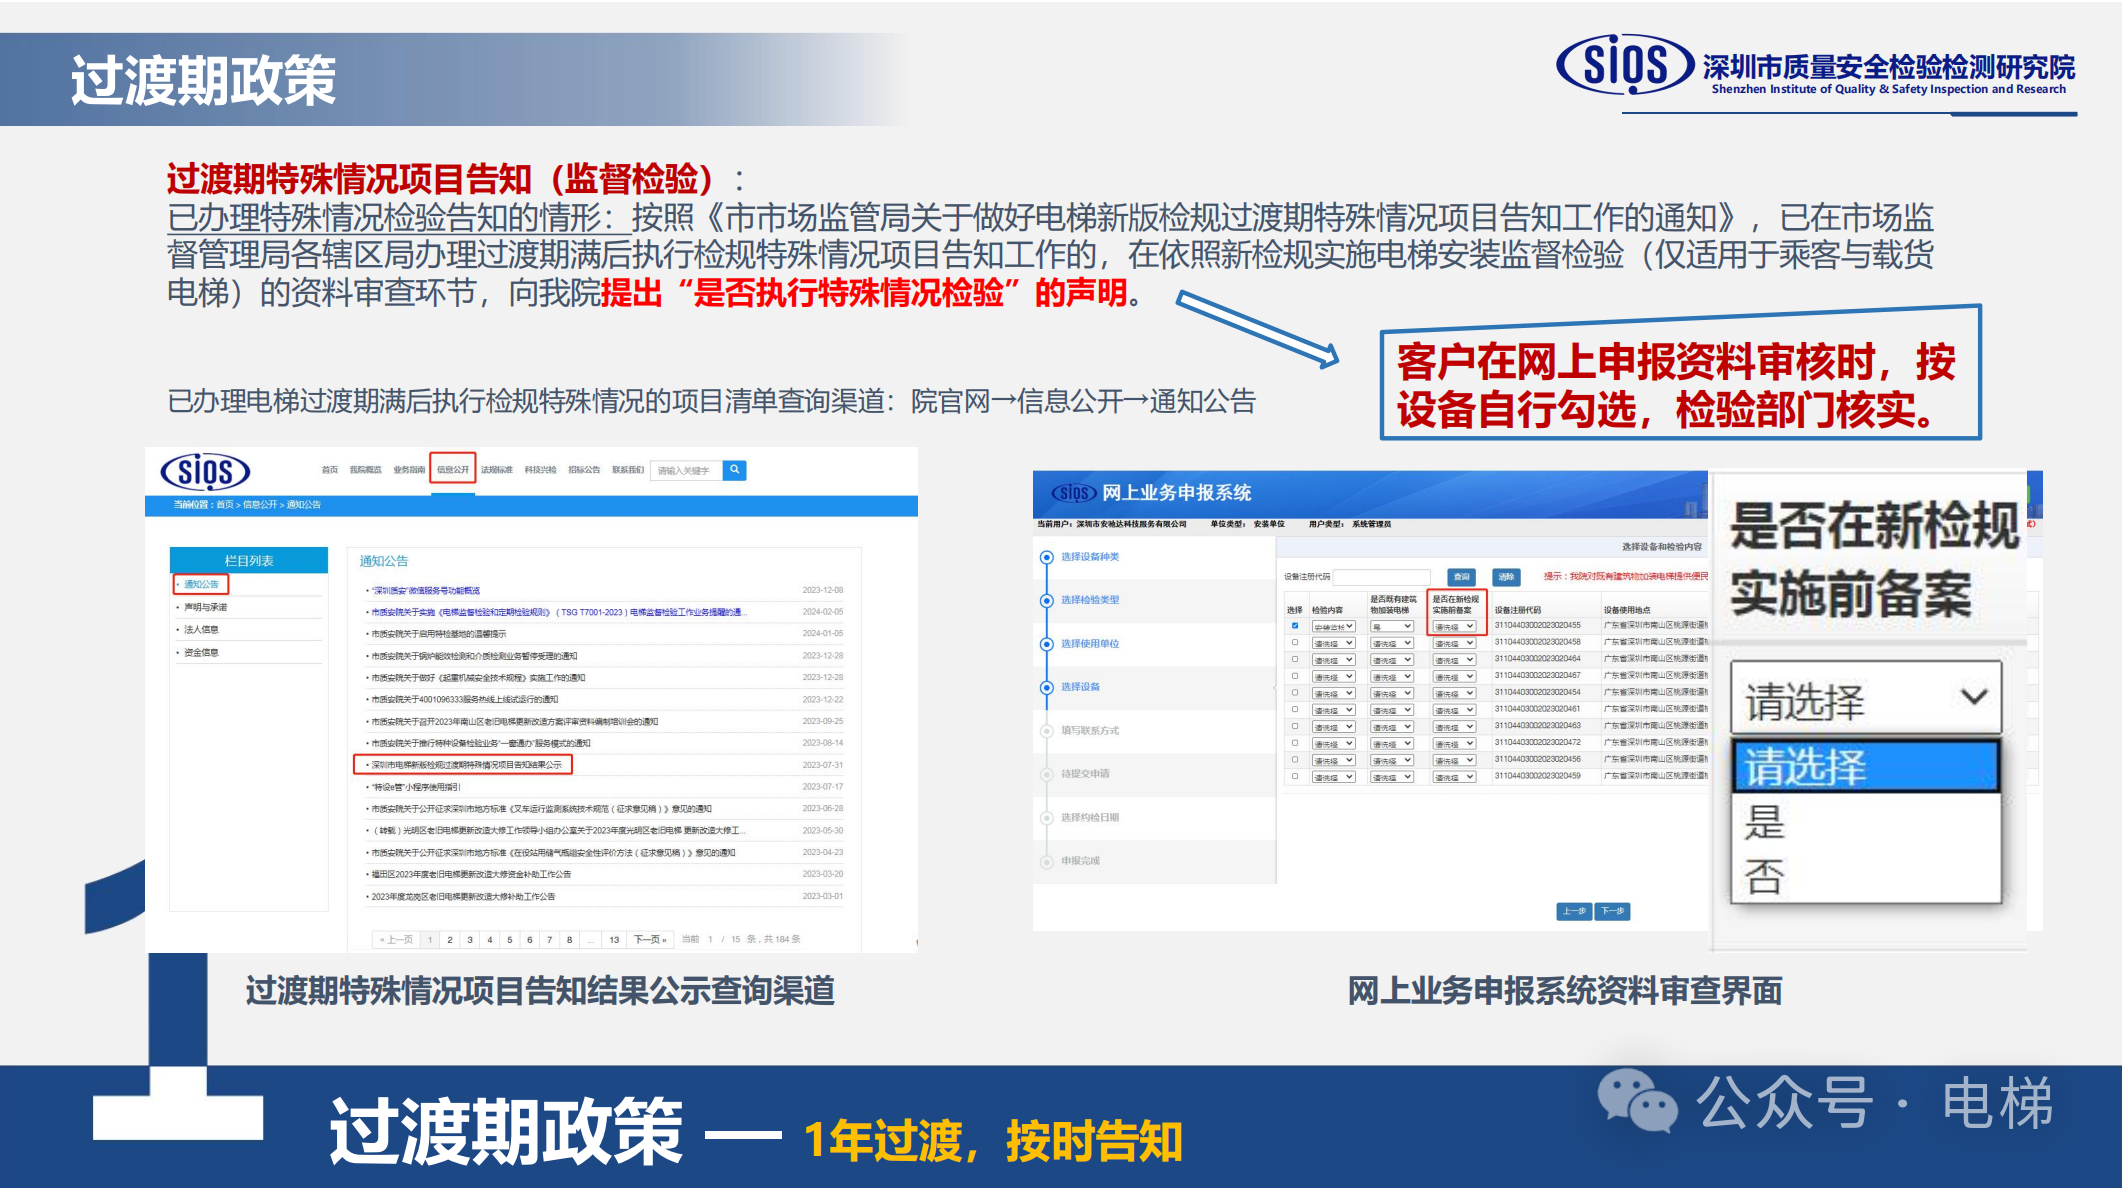Click the 选择设备 step circle icon
The width and height of the screenshot is (2122, 1188).
[1046, 687]
